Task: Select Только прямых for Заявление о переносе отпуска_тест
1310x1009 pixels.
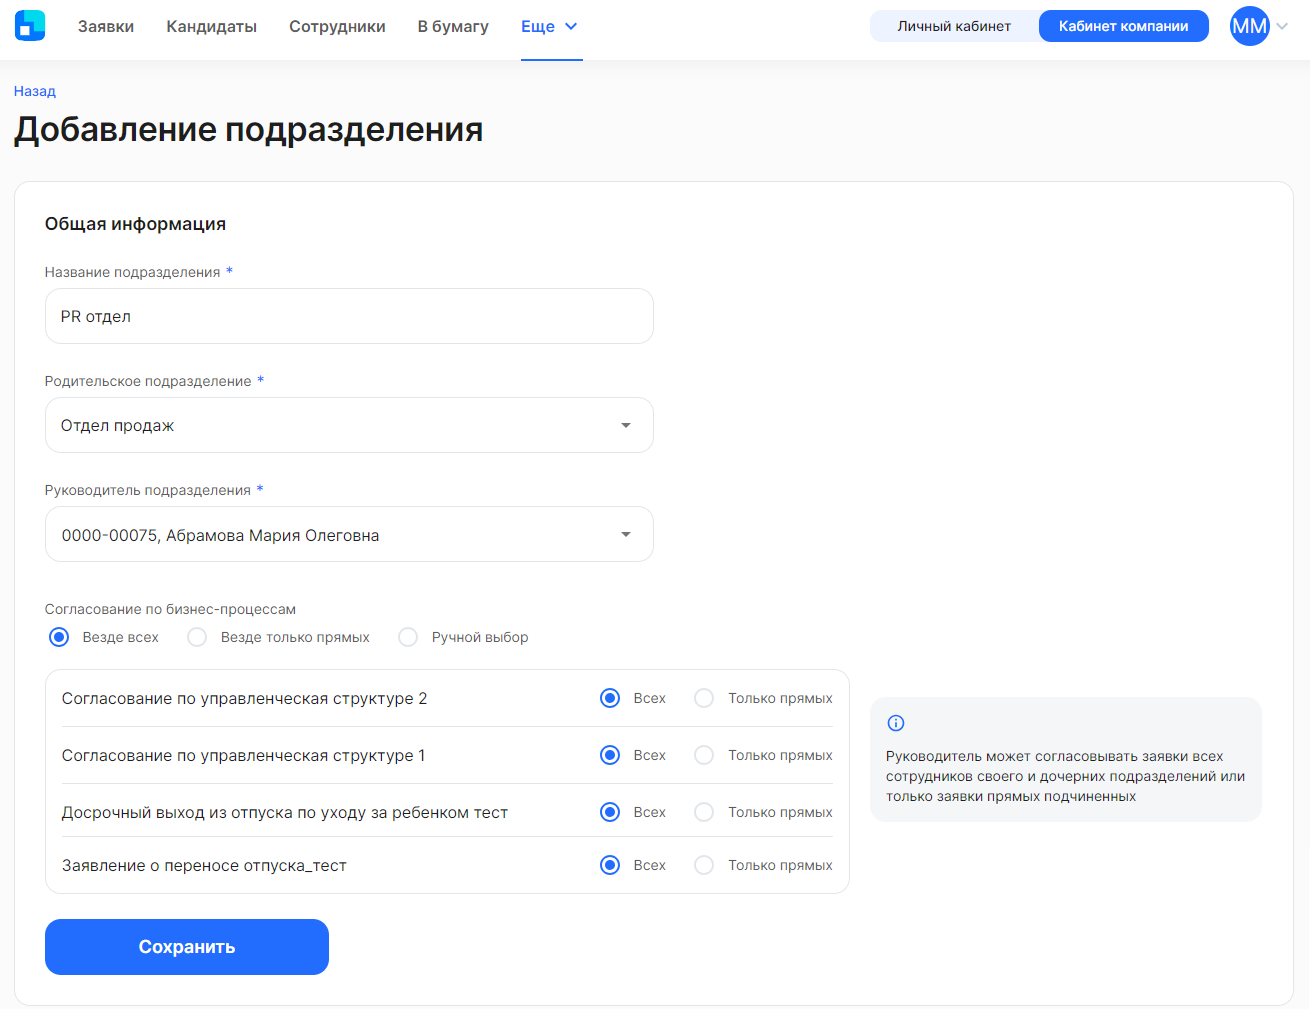Action: [x=704, y=865]
